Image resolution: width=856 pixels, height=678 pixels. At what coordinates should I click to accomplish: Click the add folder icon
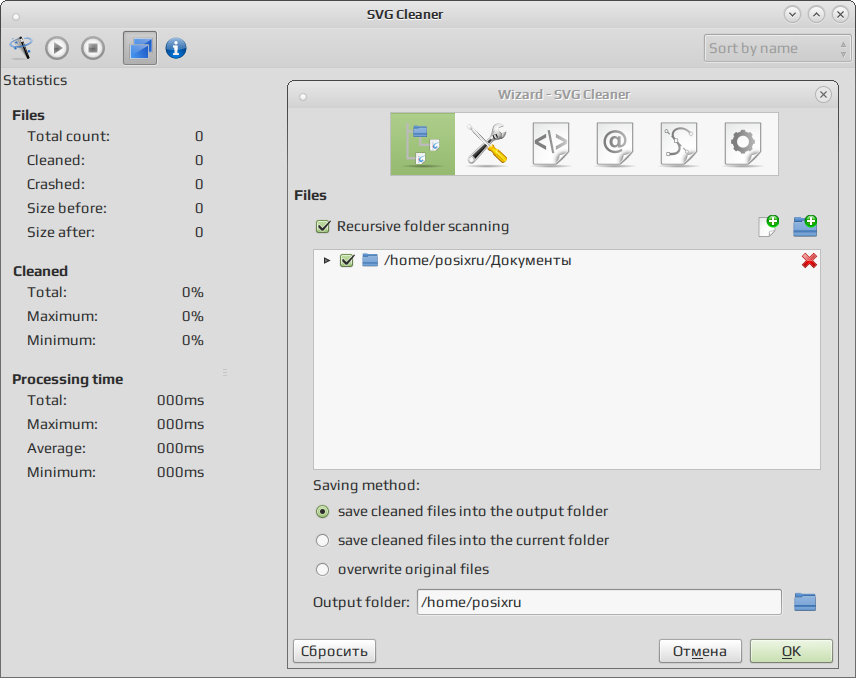805,226
